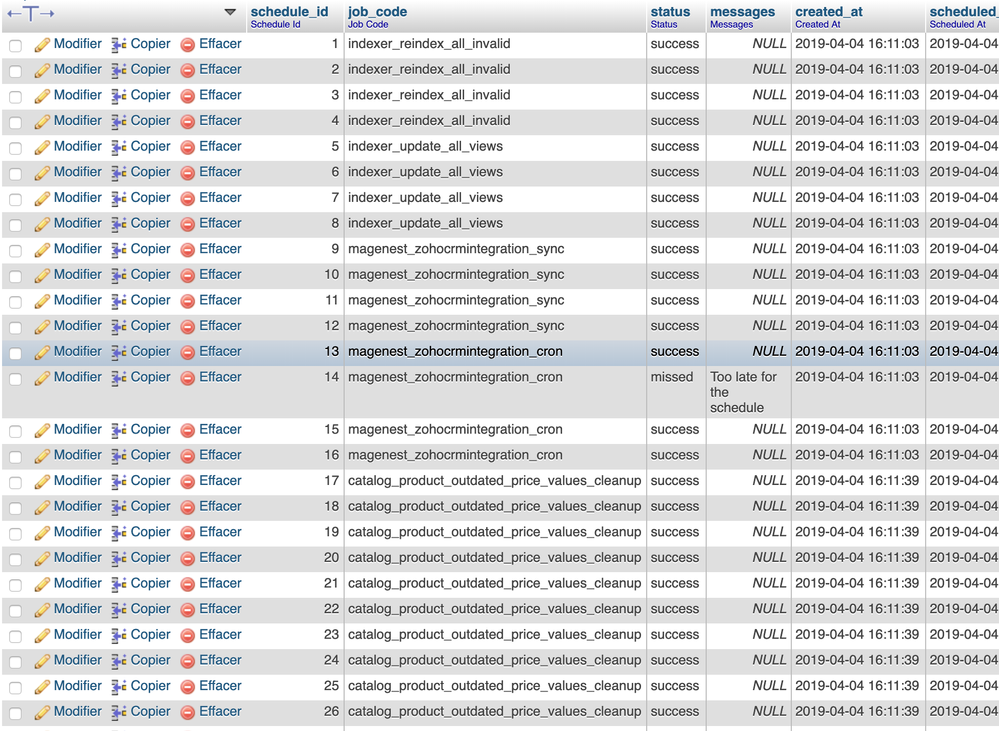
Task: Sort by the job_code column header
Action: tap(377, 12)
